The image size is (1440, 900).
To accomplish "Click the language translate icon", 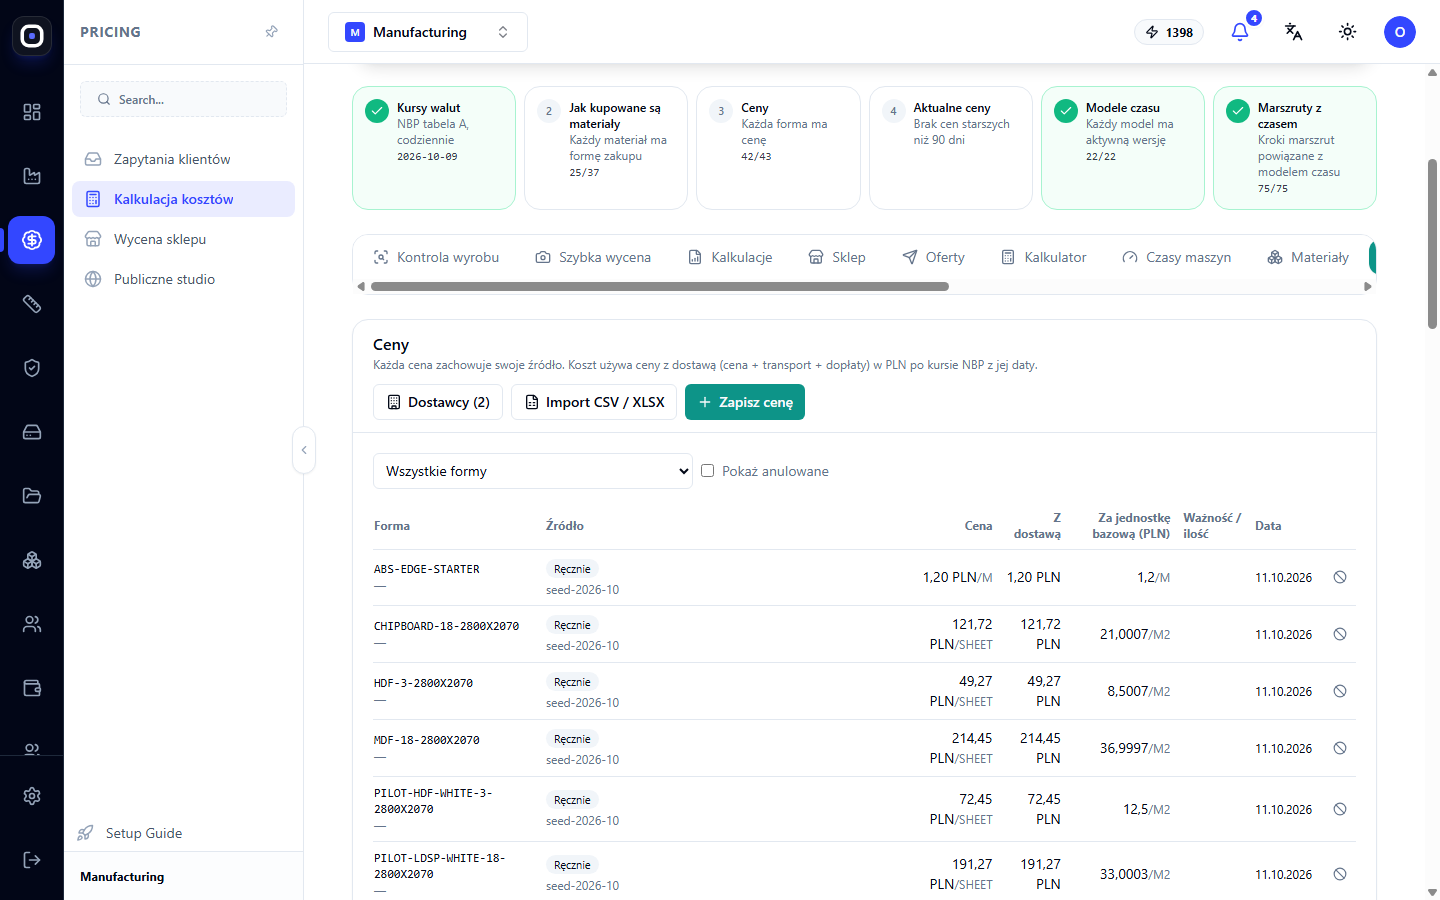I will pyautogui.click(x=1293, y=32).
